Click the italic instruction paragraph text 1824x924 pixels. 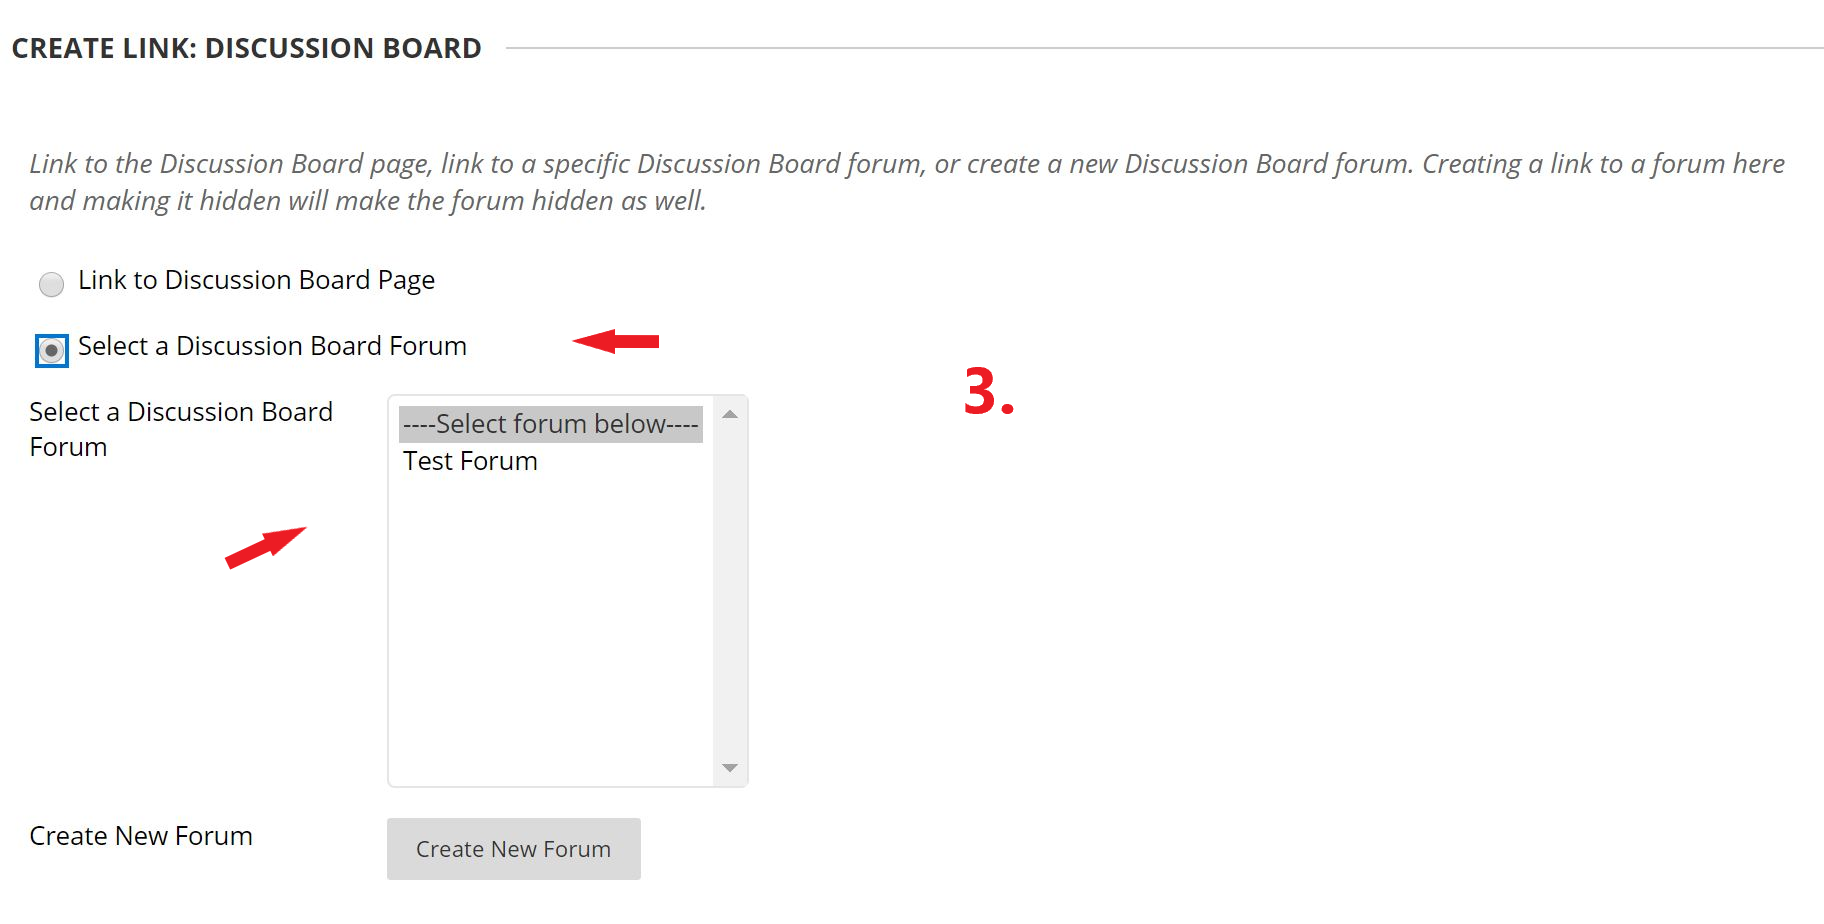pos(900,181)
